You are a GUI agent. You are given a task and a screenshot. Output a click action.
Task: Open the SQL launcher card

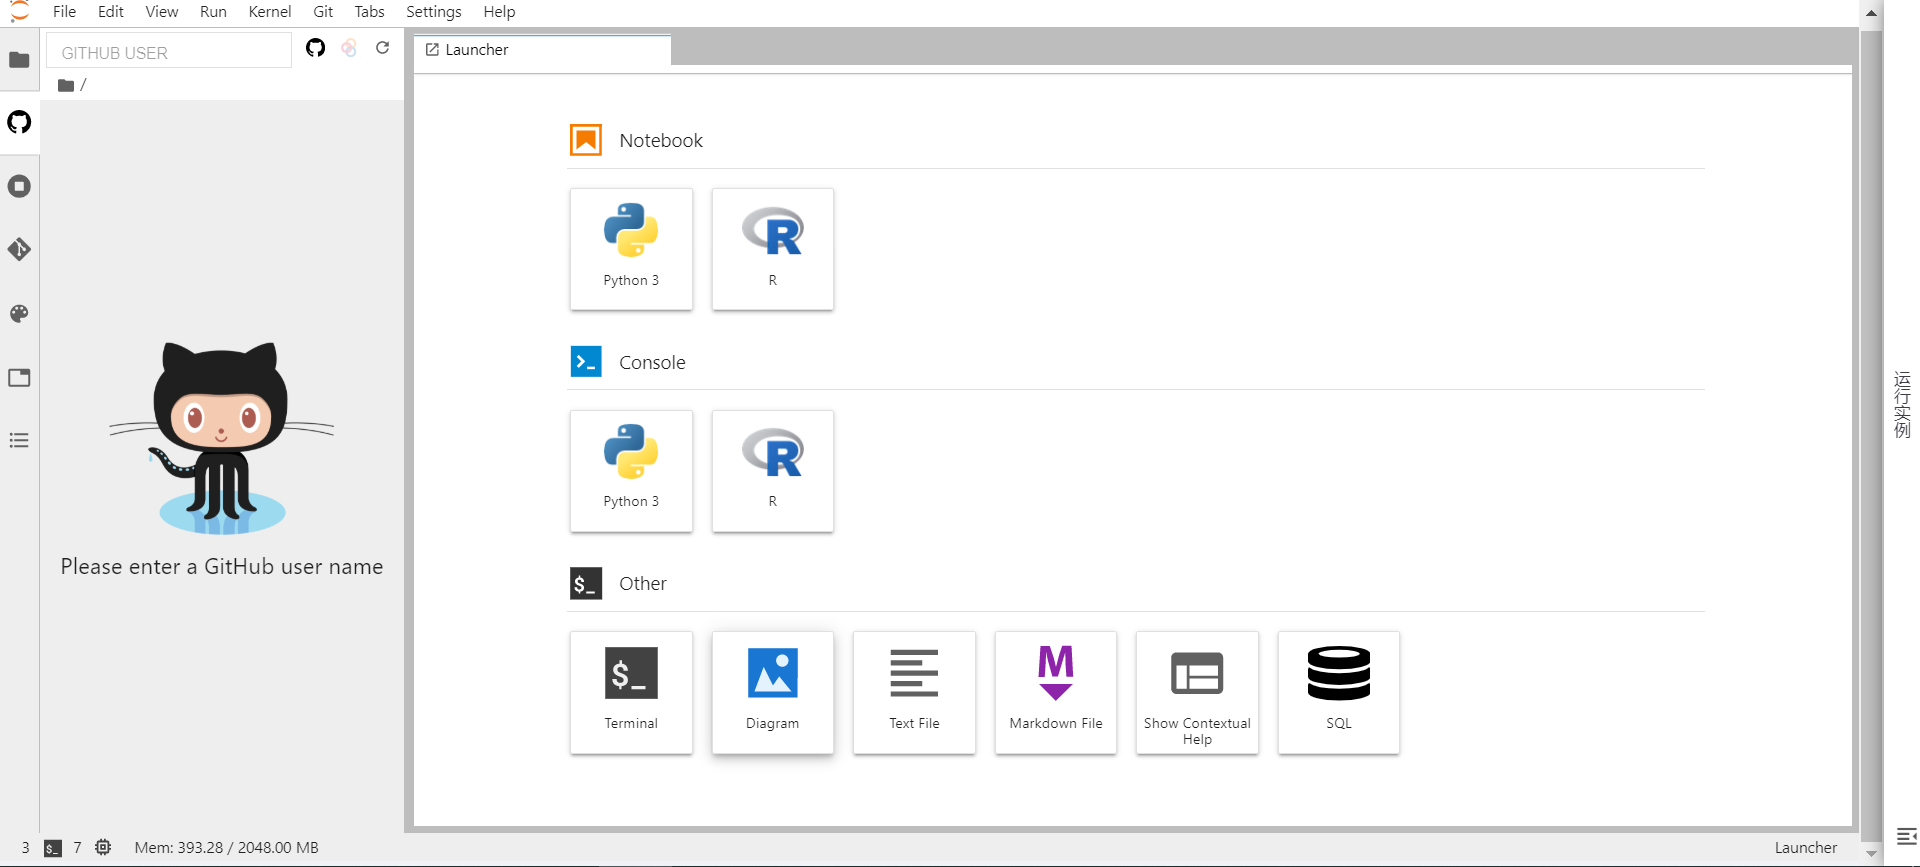pyautogui.click(x=1338, y=692)
